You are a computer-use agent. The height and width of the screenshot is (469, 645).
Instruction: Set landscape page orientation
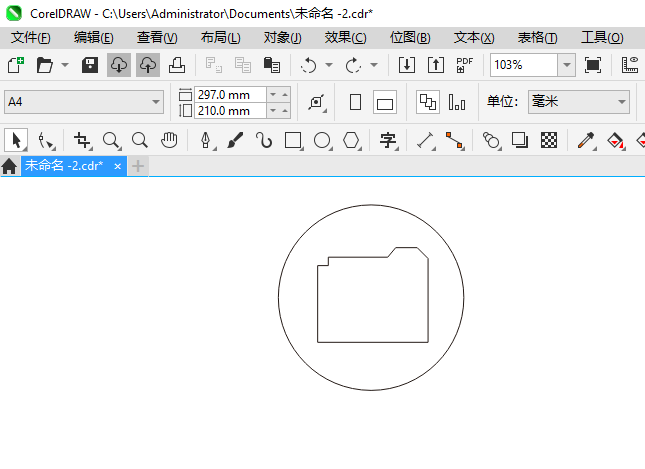(x=385, y=102)
